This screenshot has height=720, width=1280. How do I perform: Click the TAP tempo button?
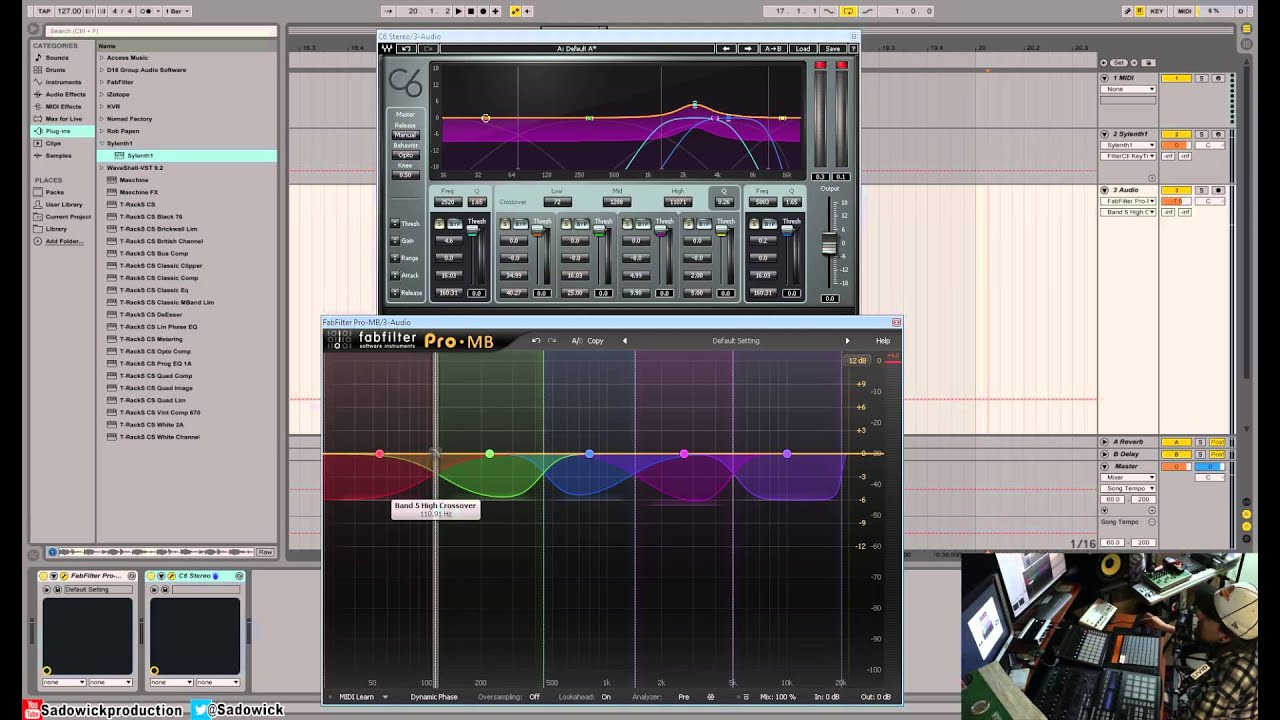[x=44, y=11]
